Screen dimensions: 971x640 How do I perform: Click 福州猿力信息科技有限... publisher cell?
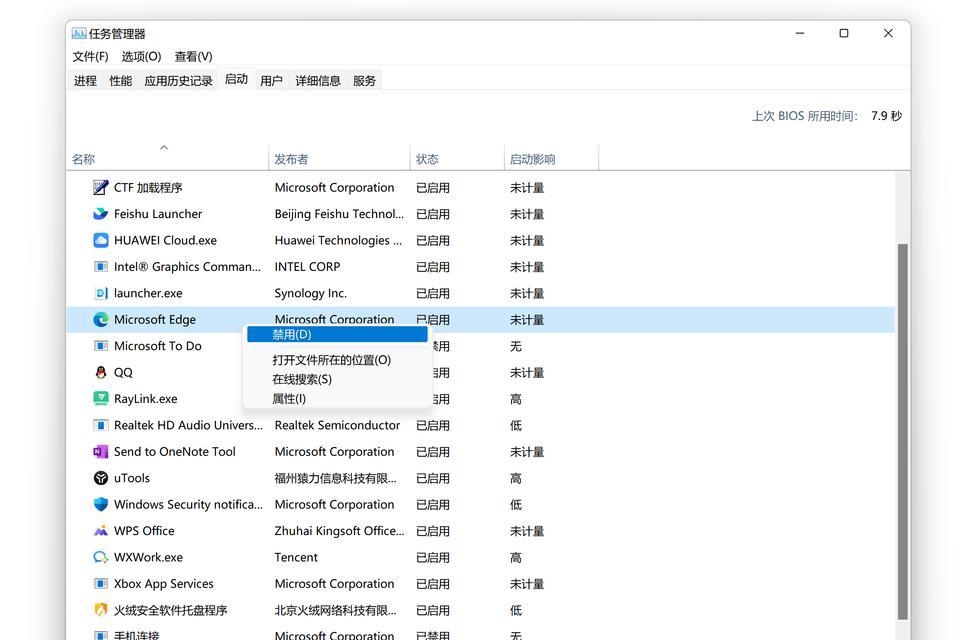335,478
